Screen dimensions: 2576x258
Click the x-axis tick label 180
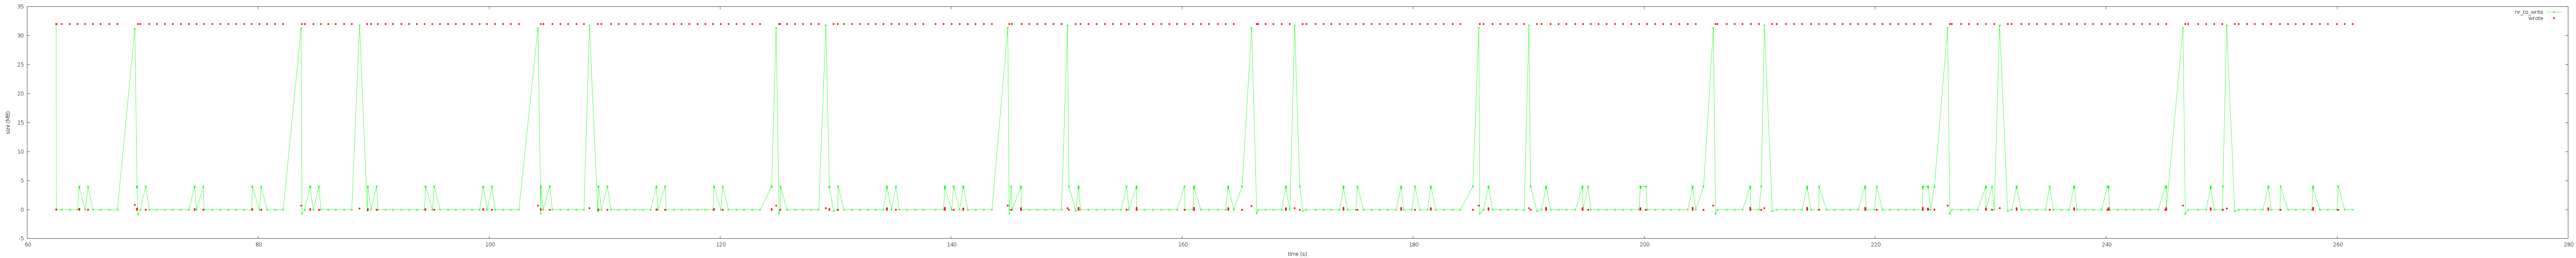click(x=1414, y=244)
